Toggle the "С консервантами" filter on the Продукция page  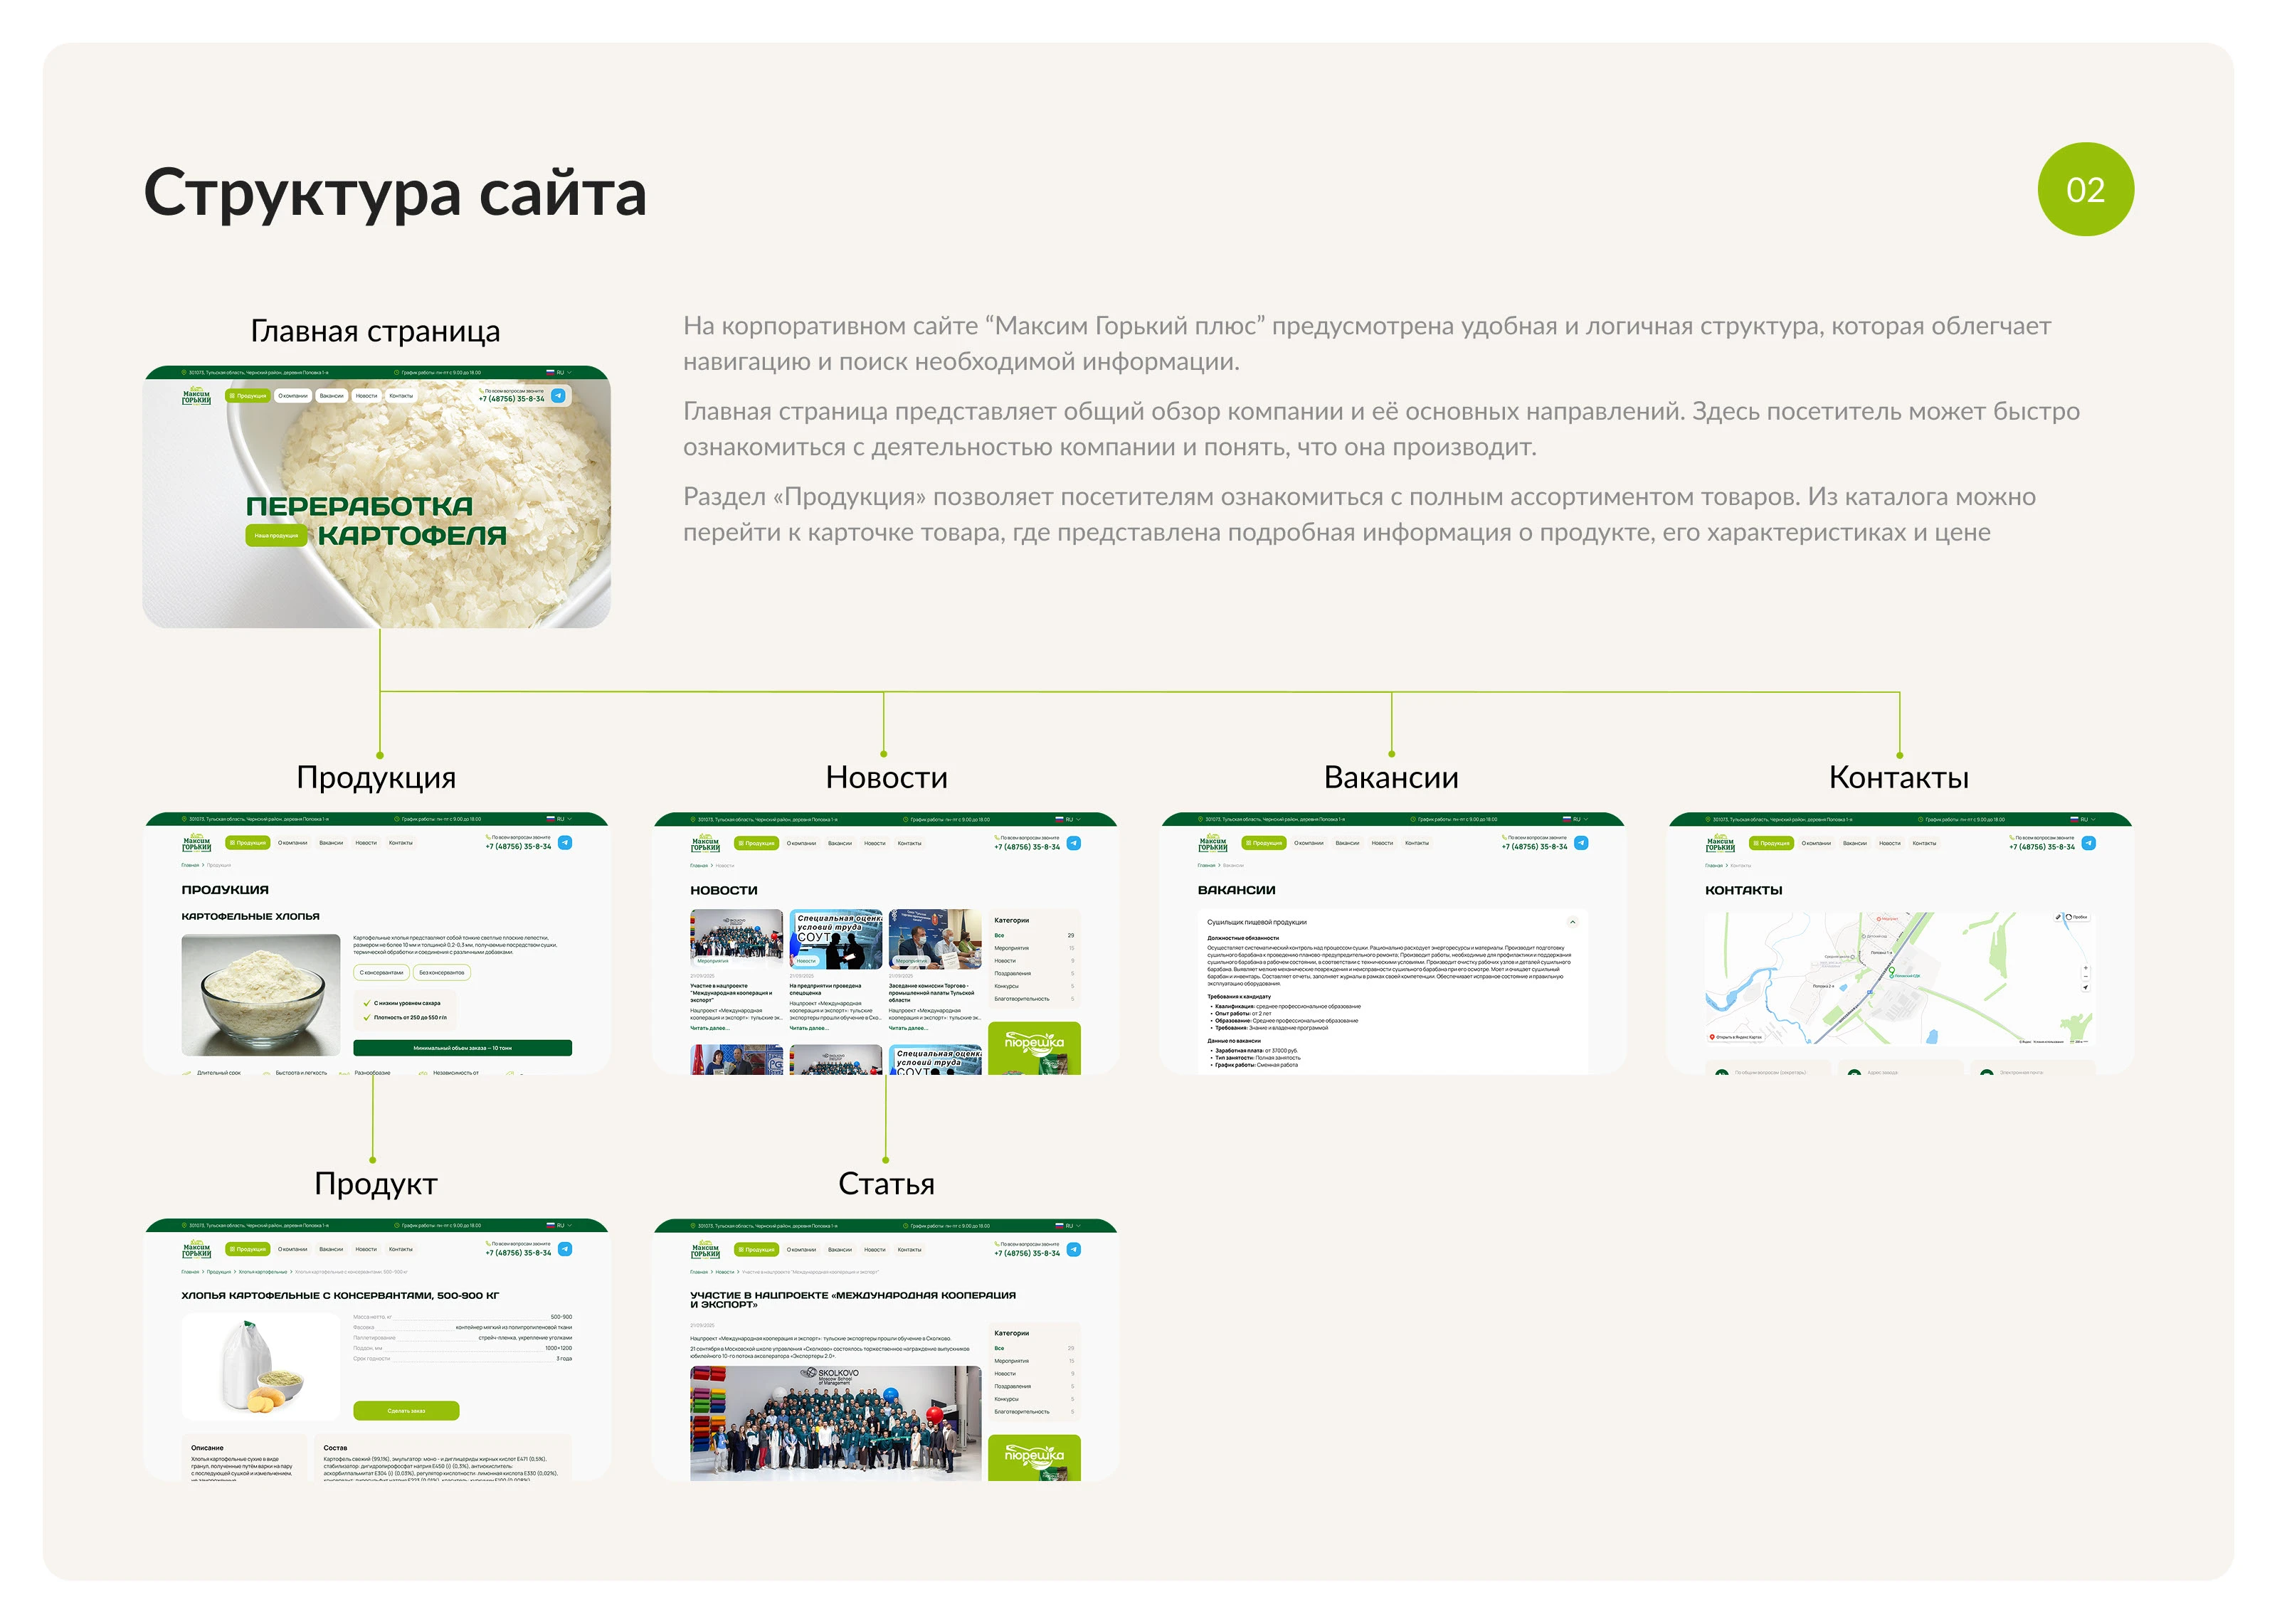pos(382,973)
